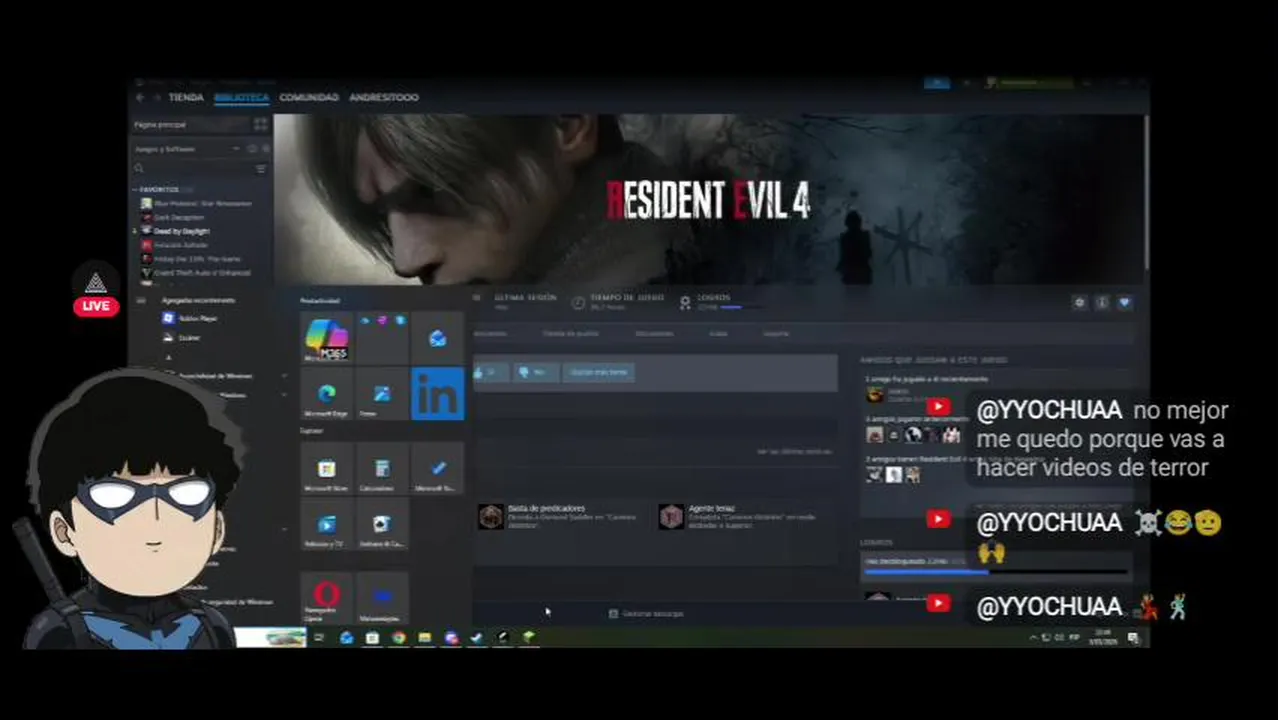Open the Start menu hamburger icon
The image size is (1278, 720).
[140, 300]
